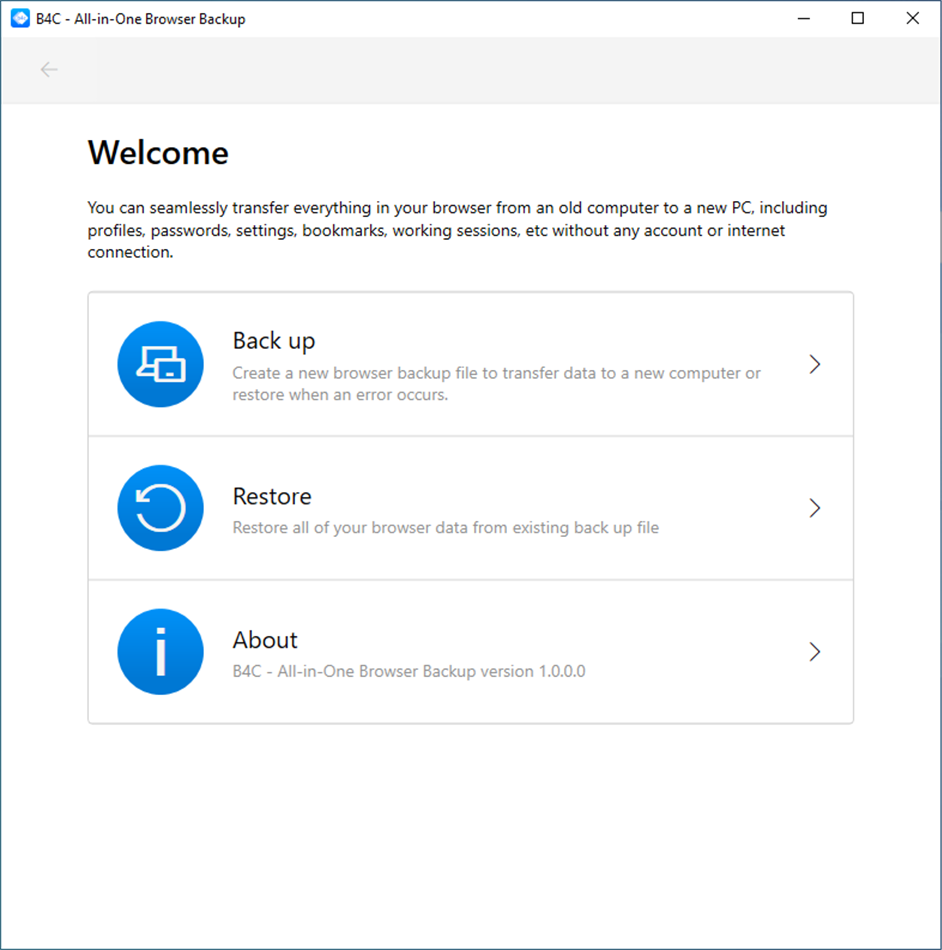Click the back navigation arrow

pyautogui.click(x=48, y=69)
